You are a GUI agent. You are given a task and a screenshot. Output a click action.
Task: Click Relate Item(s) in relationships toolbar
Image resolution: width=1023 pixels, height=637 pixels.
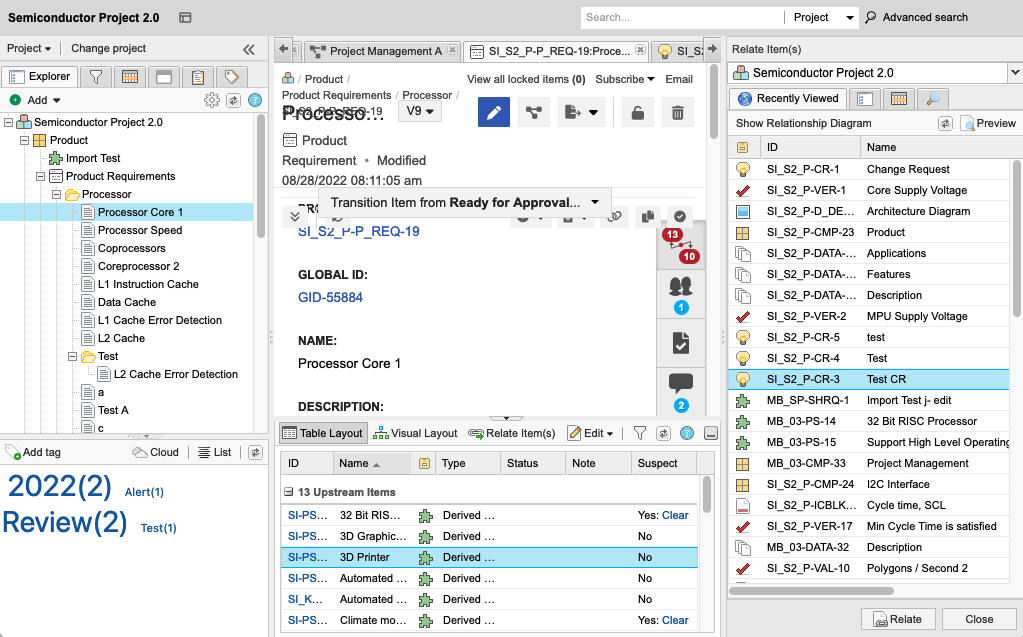pyautogui.click(x=512, y=433)
